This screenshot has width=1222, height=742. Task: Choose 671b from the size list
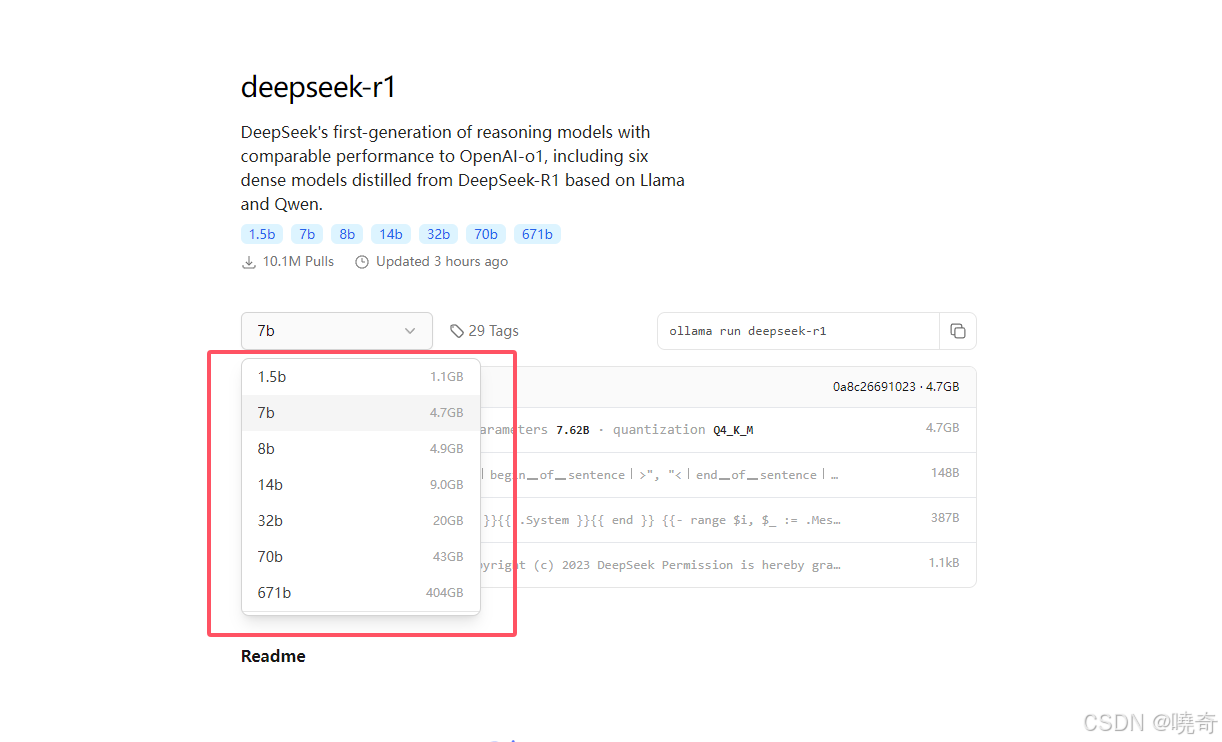(x=361, y=593)
